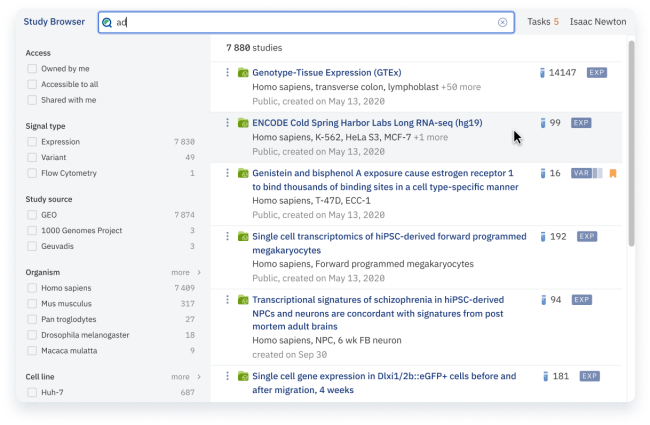
Task: Click the EXP badge on the schizophrenia study
Action: 581,300
